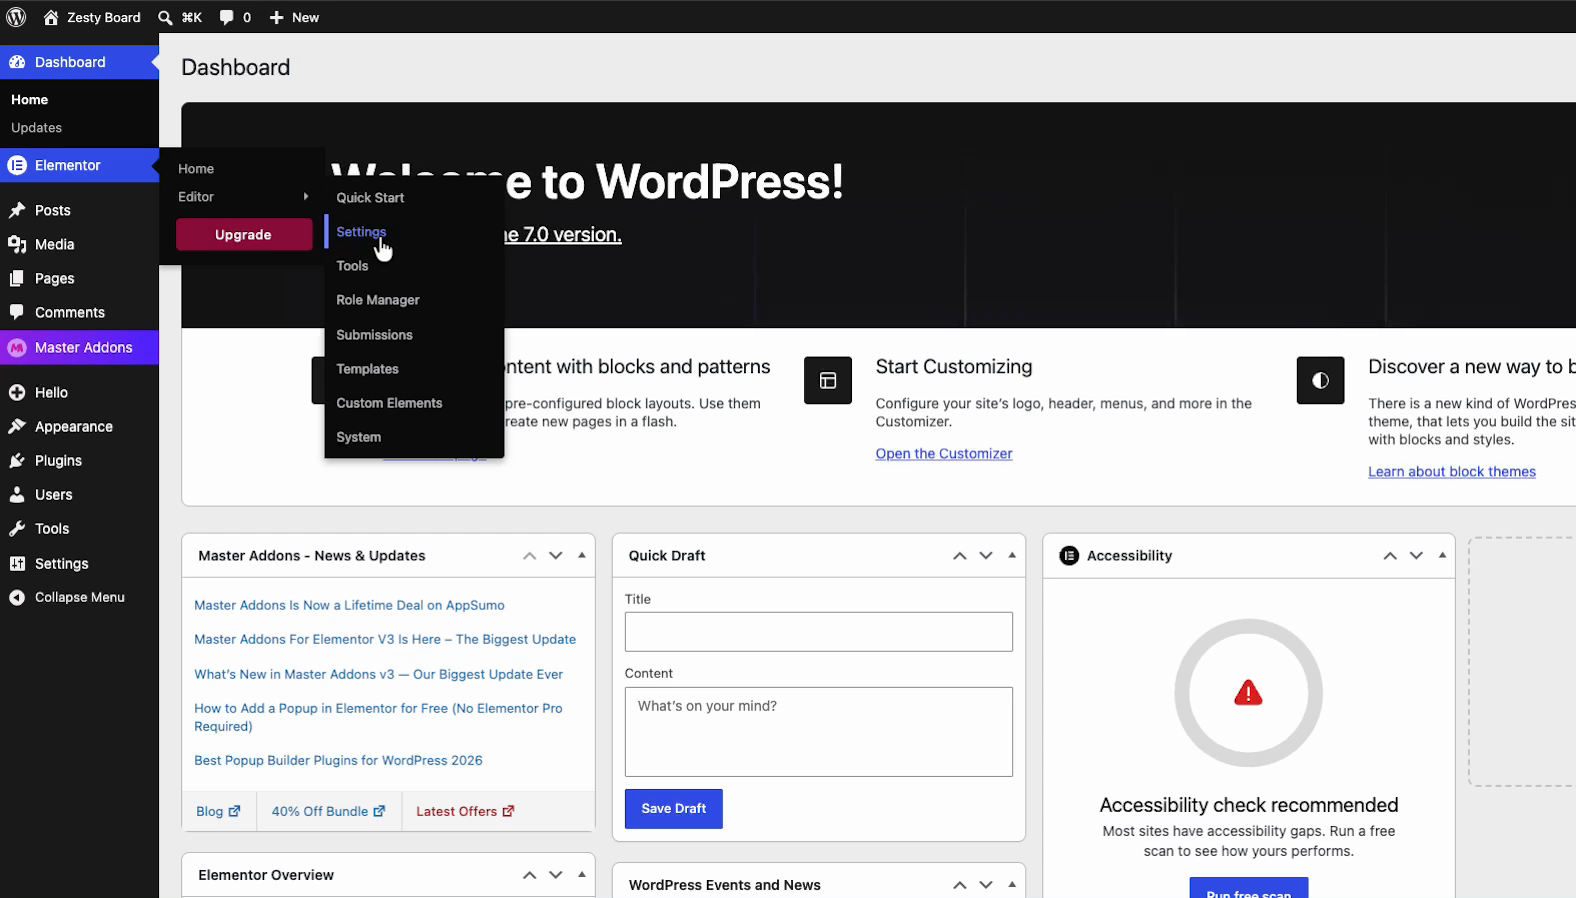1576x898 pixels.
Task: Toggle Quick Draft panel collapse
Action: tap(1012, 555)
